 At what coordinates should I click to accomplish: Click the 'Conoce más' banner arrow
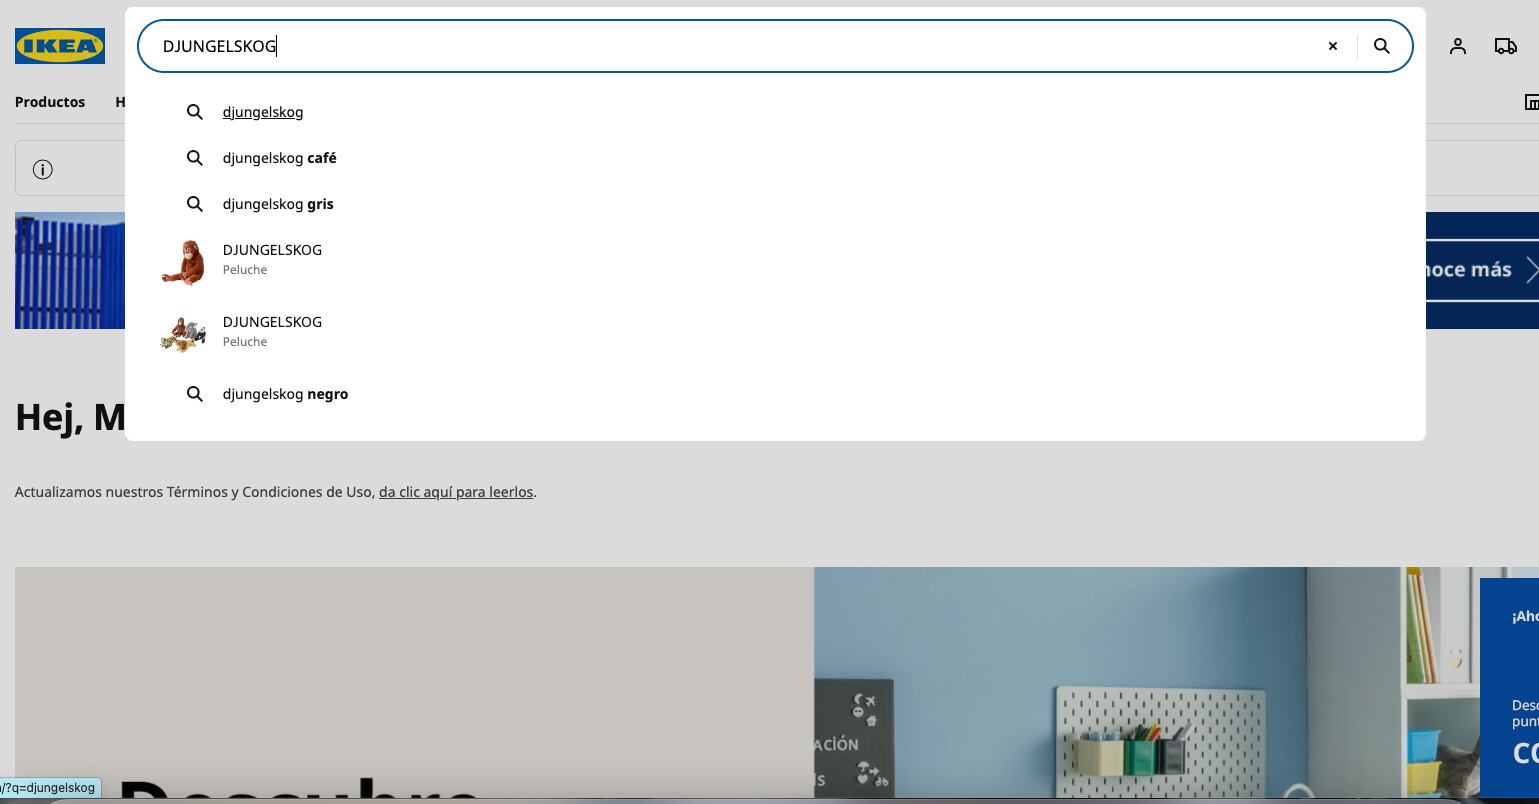[1532, 270]
